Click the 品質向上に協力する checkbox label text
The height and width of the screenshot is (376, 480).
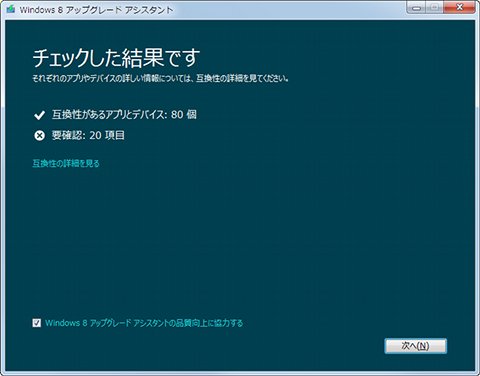(144, 323)
